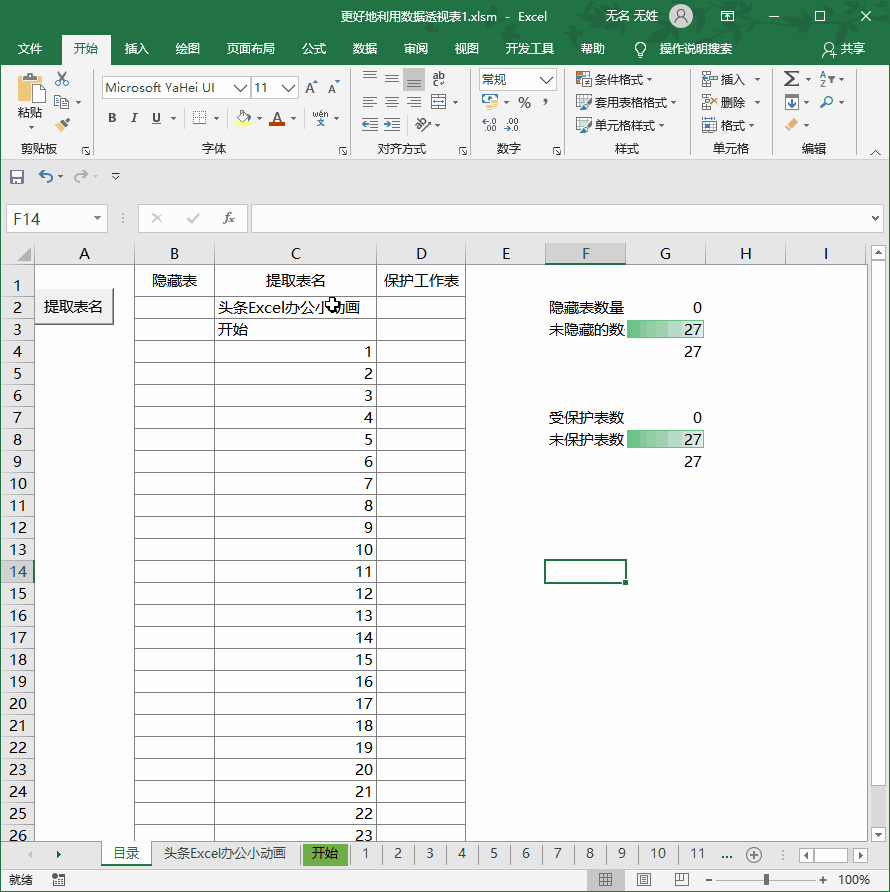This screenshot has height=892, width=890.
Task: Click 操作说明搜索 search box
Action: 695,49
